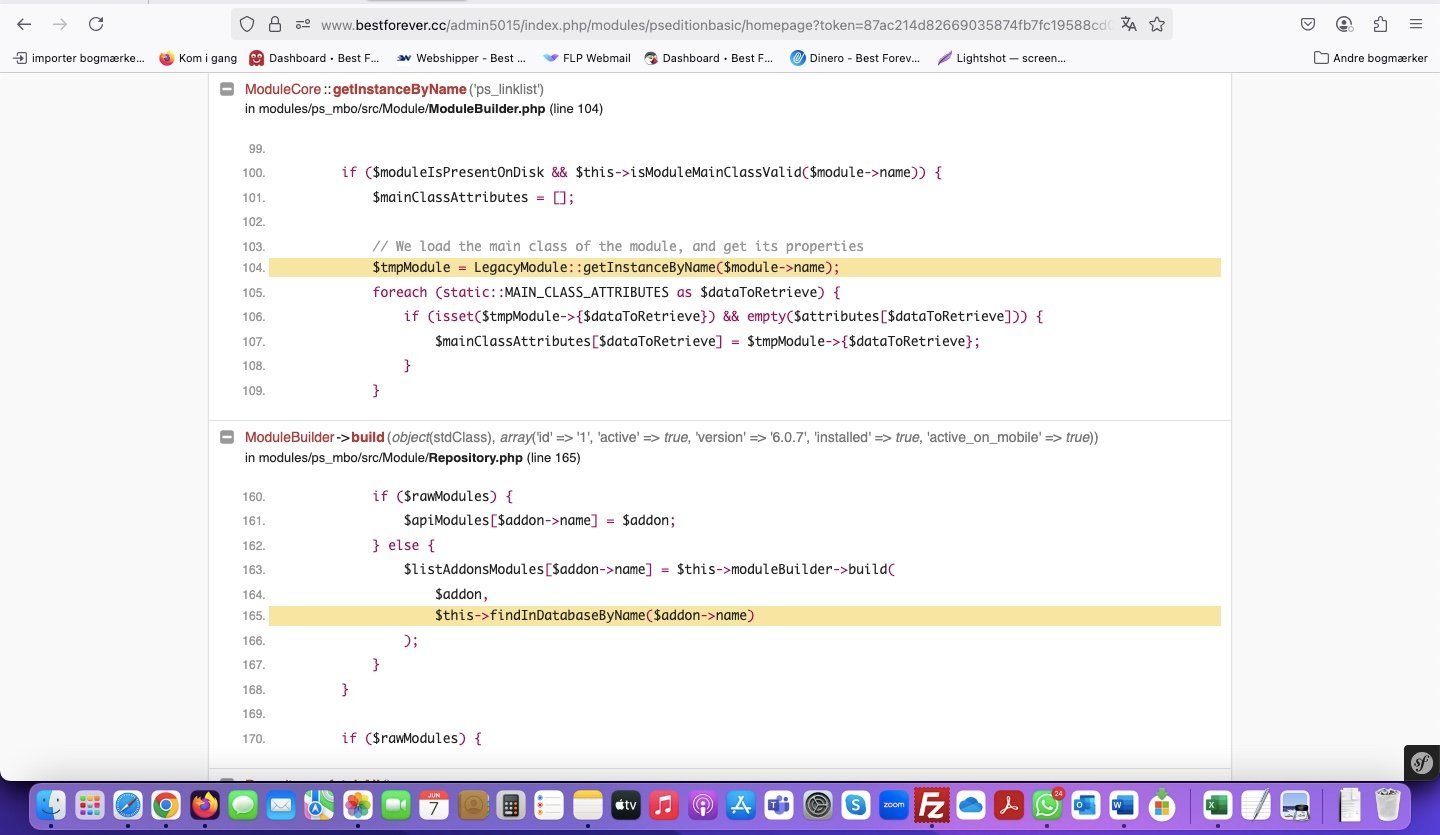
Task: Open Microsoft Outlook from the Dock
Action: point(1085,805)
